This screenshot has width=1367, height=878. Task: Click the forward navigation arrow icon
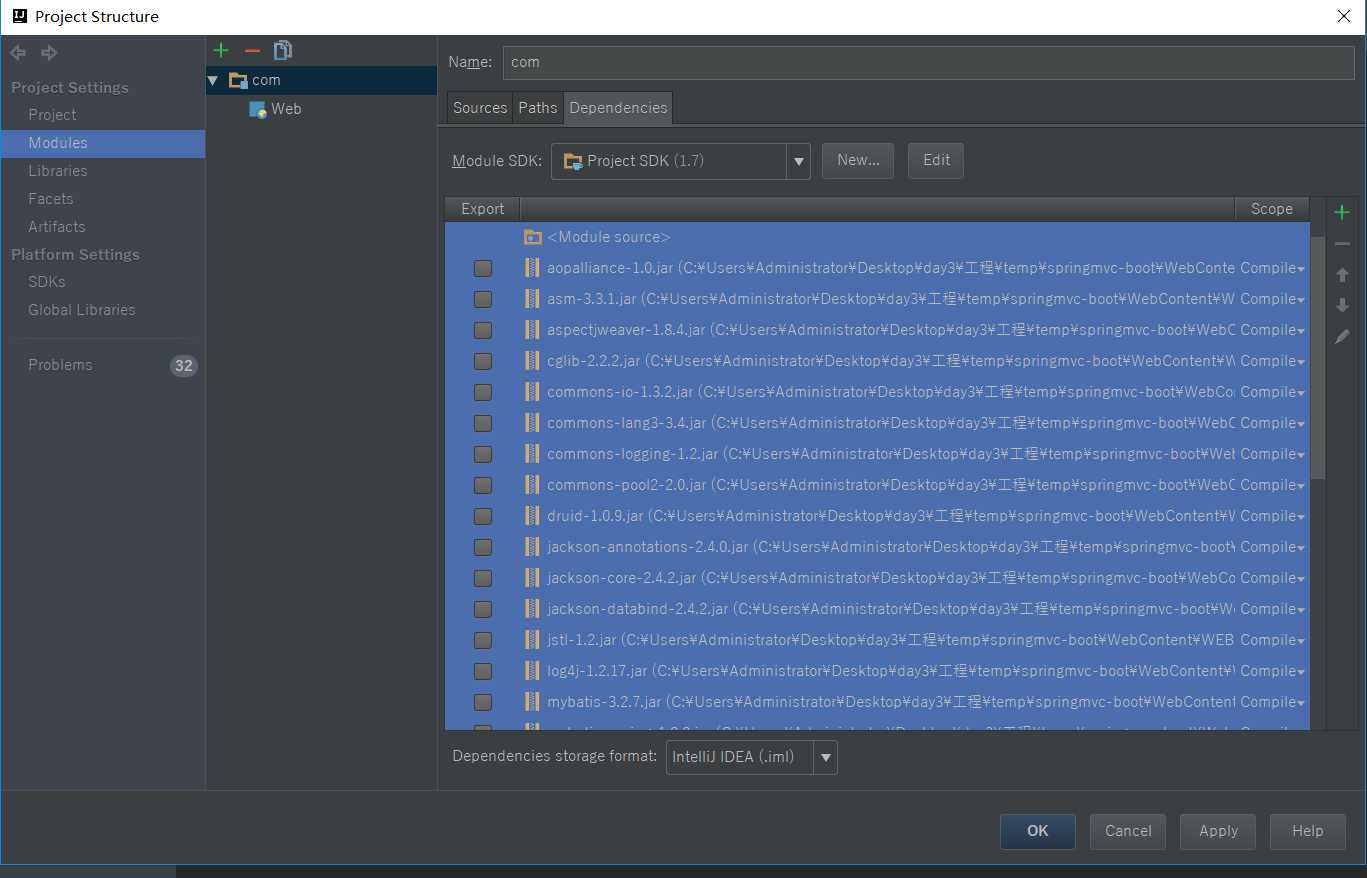(x=49, y=53)
